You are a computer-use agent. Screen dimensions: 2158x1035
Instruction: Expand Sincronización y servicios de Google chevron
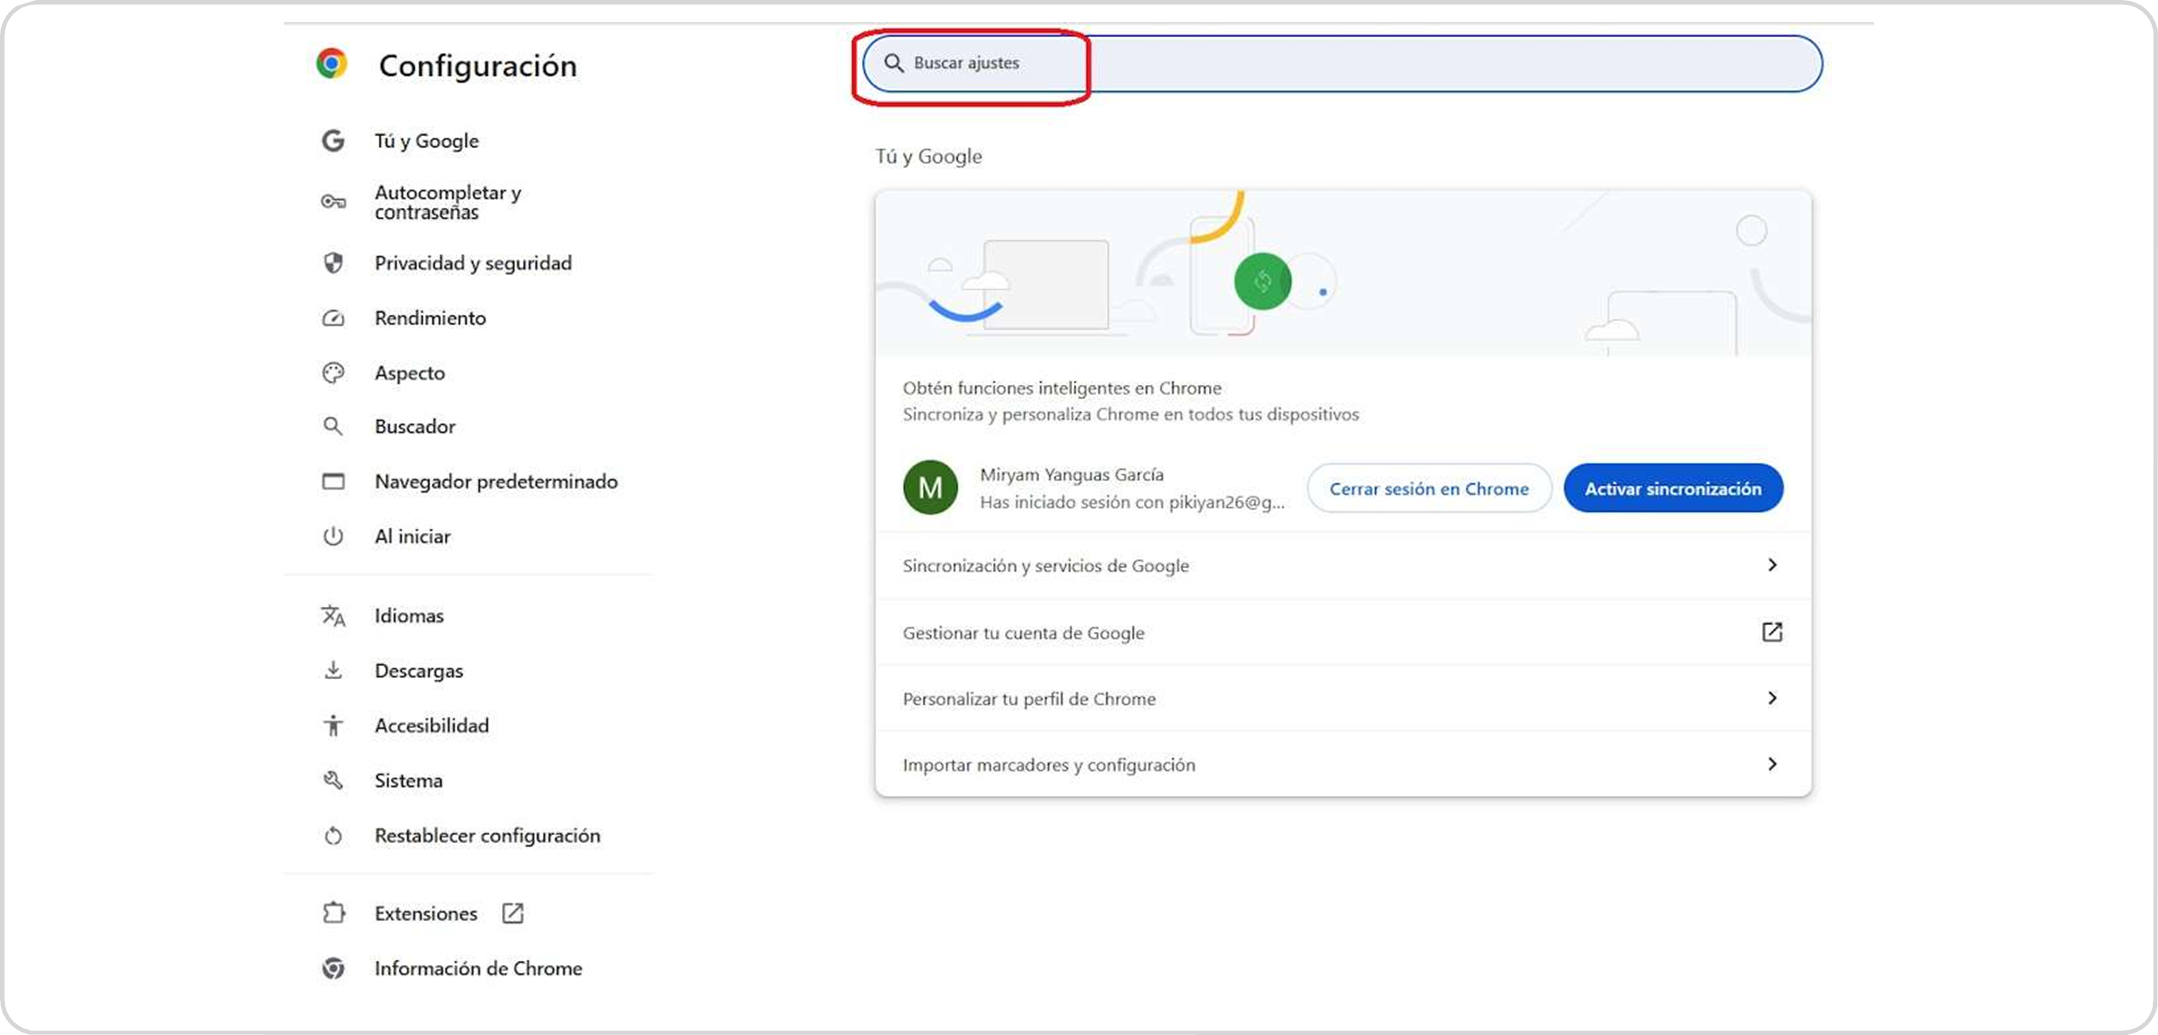coord(1772,565)
